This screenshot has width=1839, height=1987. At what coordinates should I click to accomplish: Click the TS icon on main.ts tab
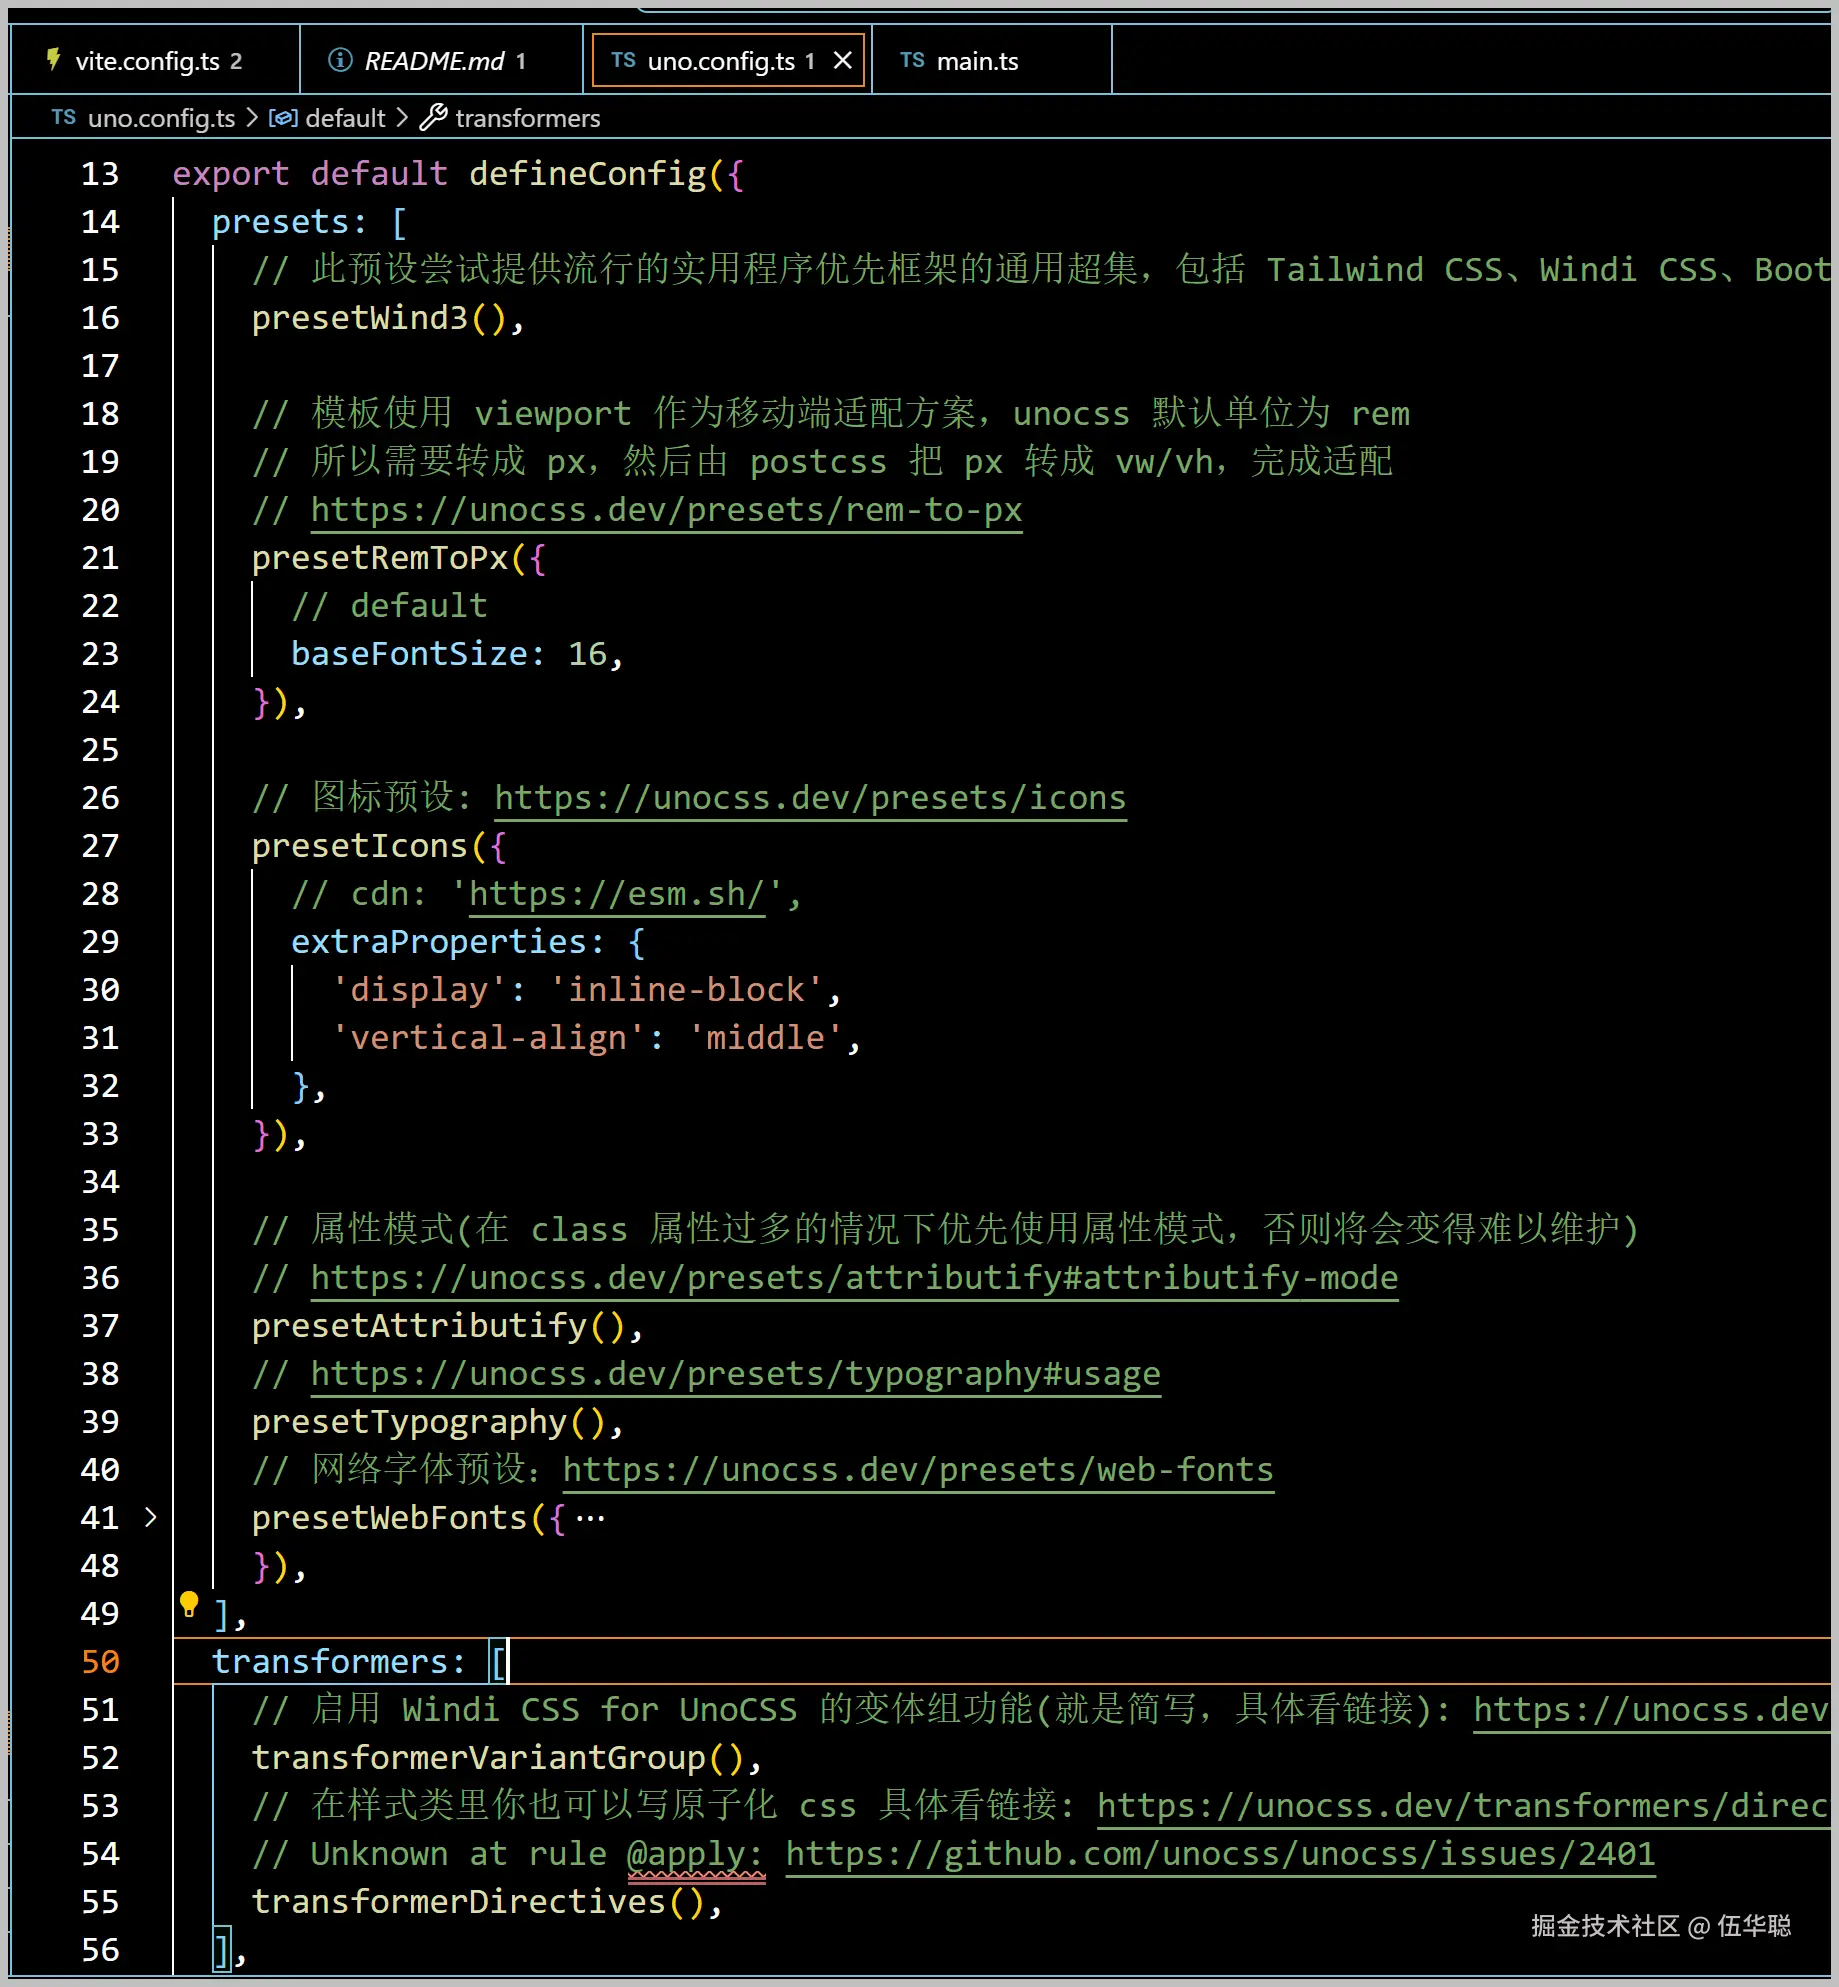point(912,60)
